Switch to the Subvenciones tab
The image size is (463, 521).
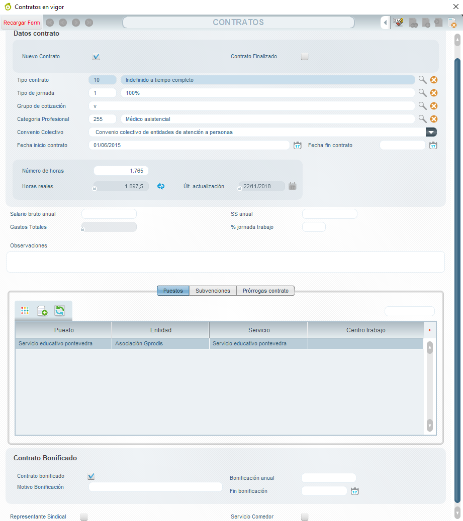(213, 291)
